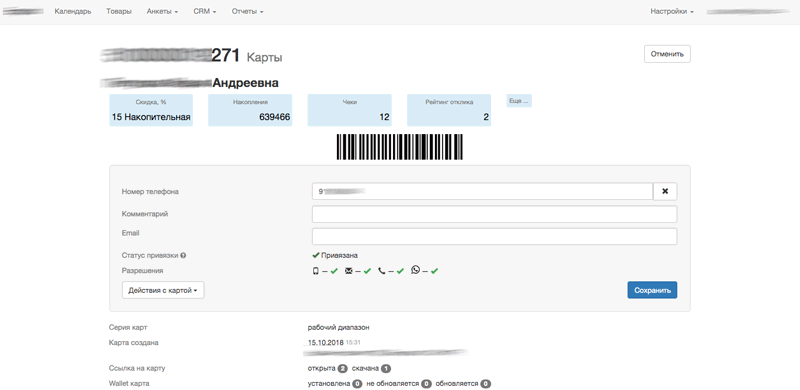Viewport: 800px width, 390px height.
Task: Expand the Настройки dropdown menu
Action: pos(671,11)
